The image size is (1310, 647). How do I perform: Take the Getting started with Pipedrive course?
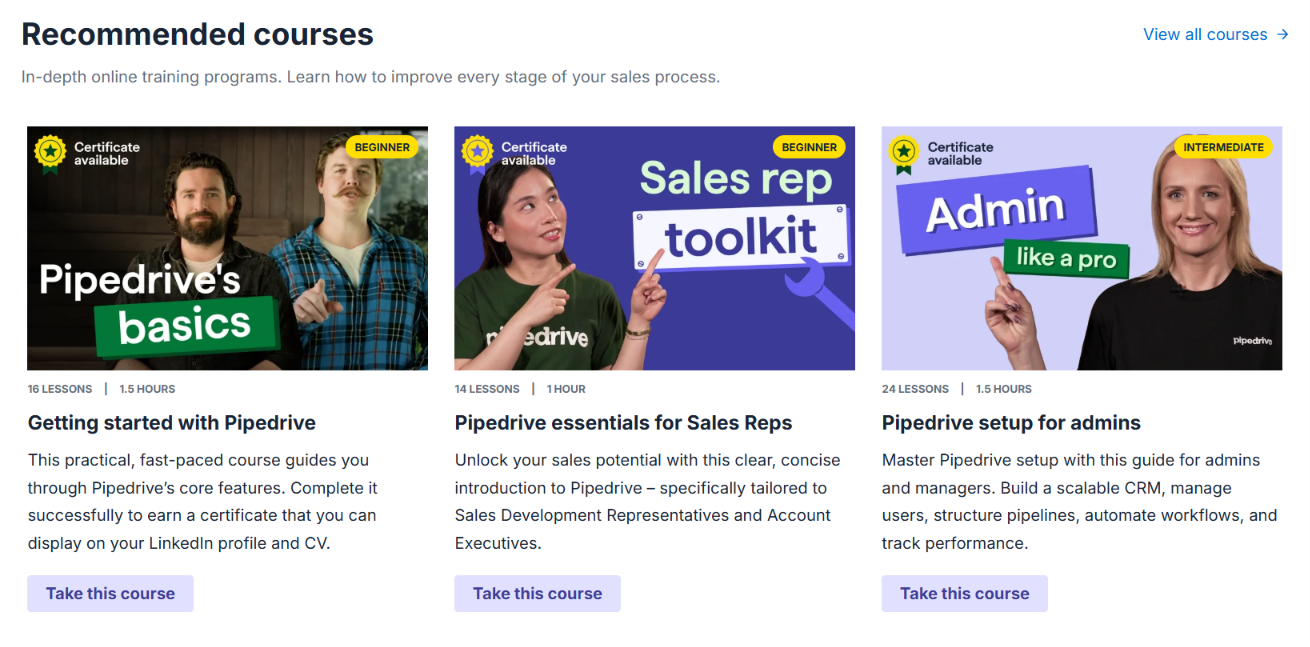[110, 593]
